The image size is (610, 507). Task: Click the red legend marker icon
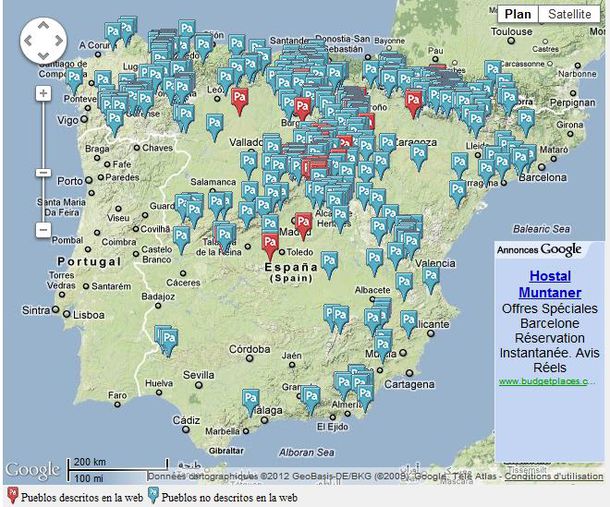coord(13,495)
